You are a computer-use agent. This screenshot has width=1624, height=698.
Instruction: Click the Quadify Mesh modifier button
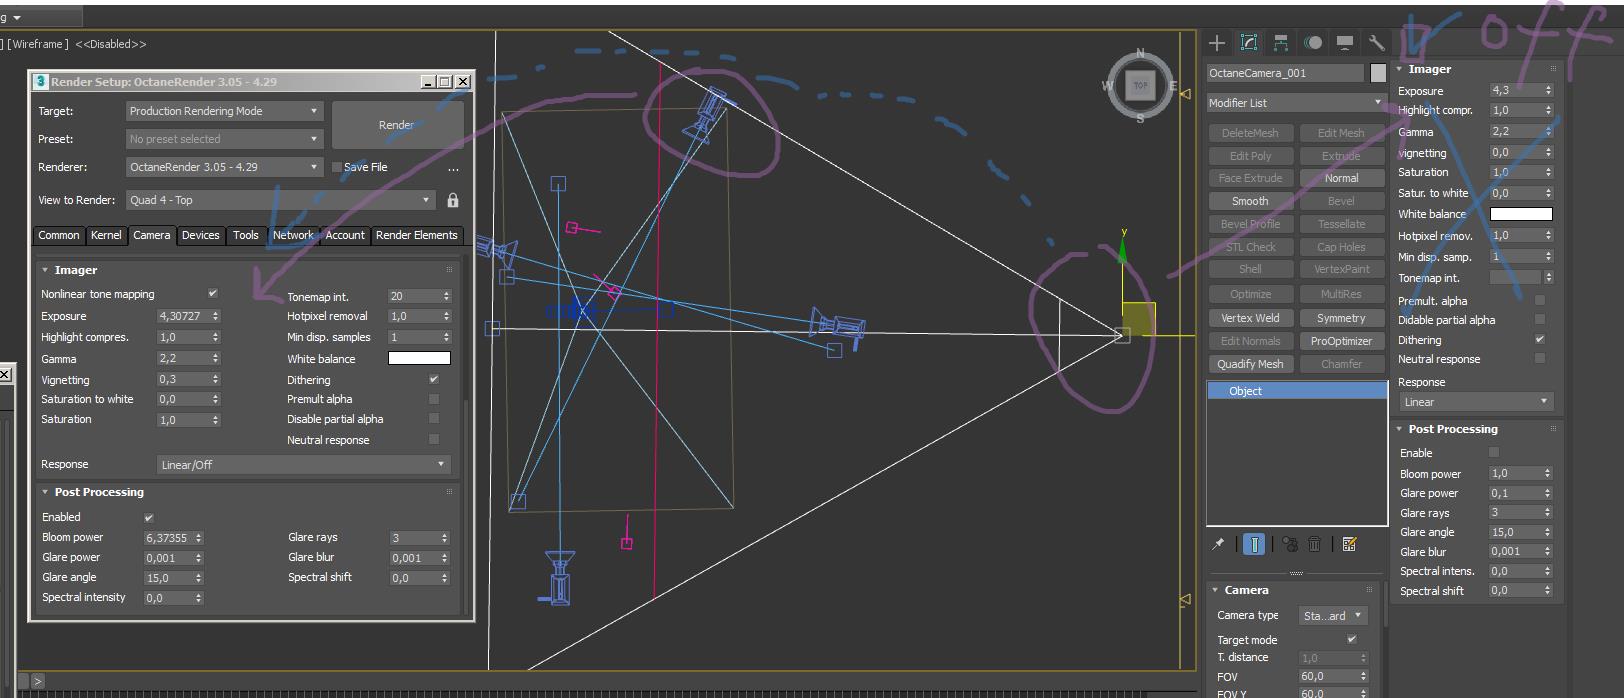click(x=1250, y=364)
